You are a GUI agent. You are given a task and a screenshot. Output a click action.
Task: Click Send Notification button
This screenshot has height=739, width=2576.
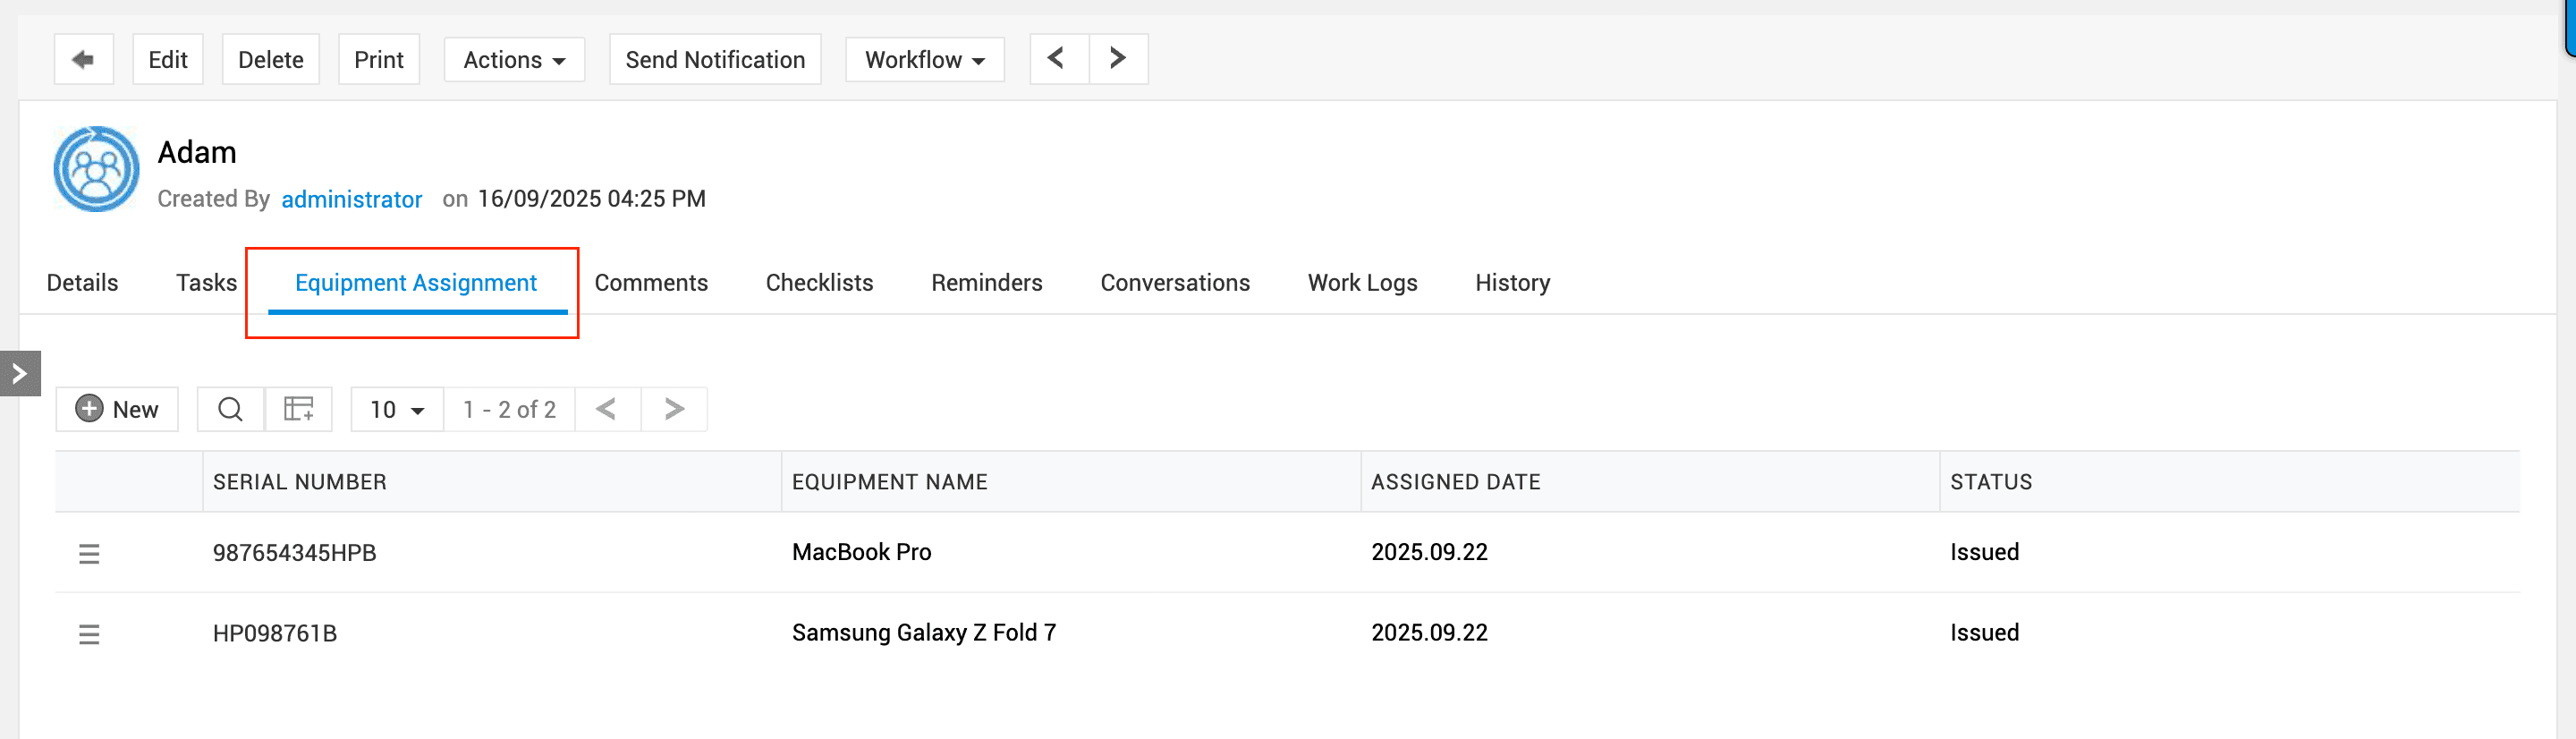pyautogui.click(x=715, y=59)
